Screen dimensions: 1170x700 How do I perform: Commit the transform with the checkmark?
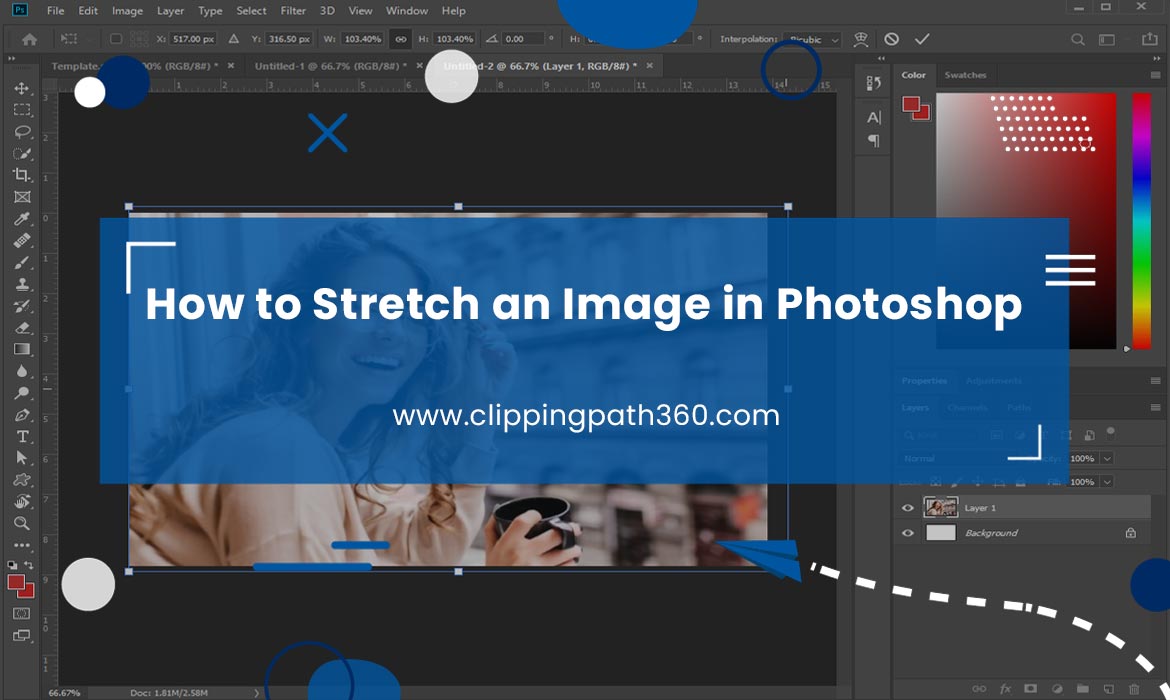coord(922,39)
